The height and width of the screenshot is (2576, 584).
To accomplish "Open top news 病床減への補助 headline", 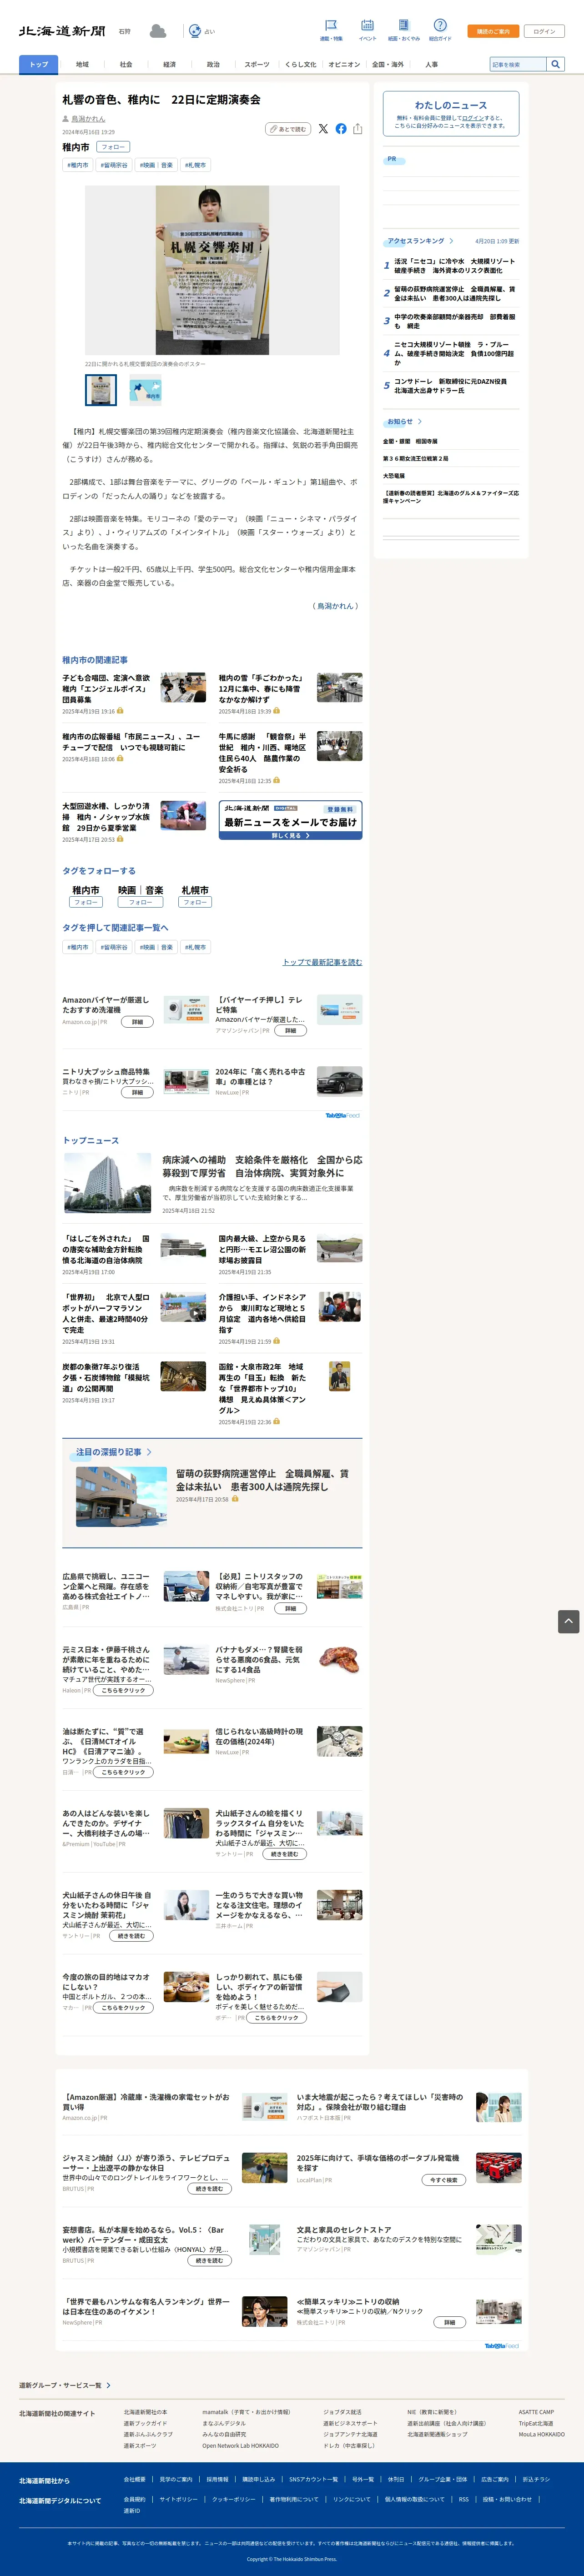I will (262, 1166).
